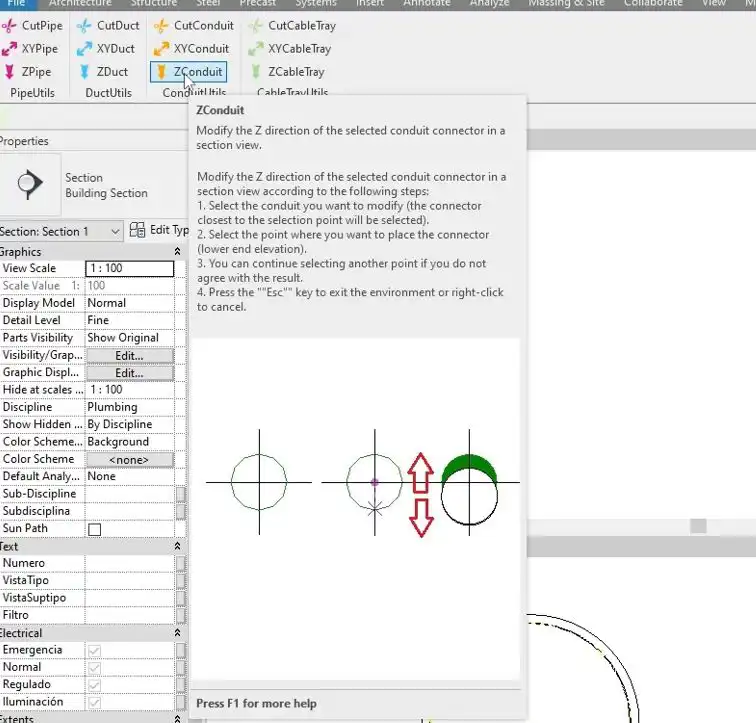This screenshot has width=756, height=723.
Task: Click the DuctUtils panel label
Action: coord(108,93)
